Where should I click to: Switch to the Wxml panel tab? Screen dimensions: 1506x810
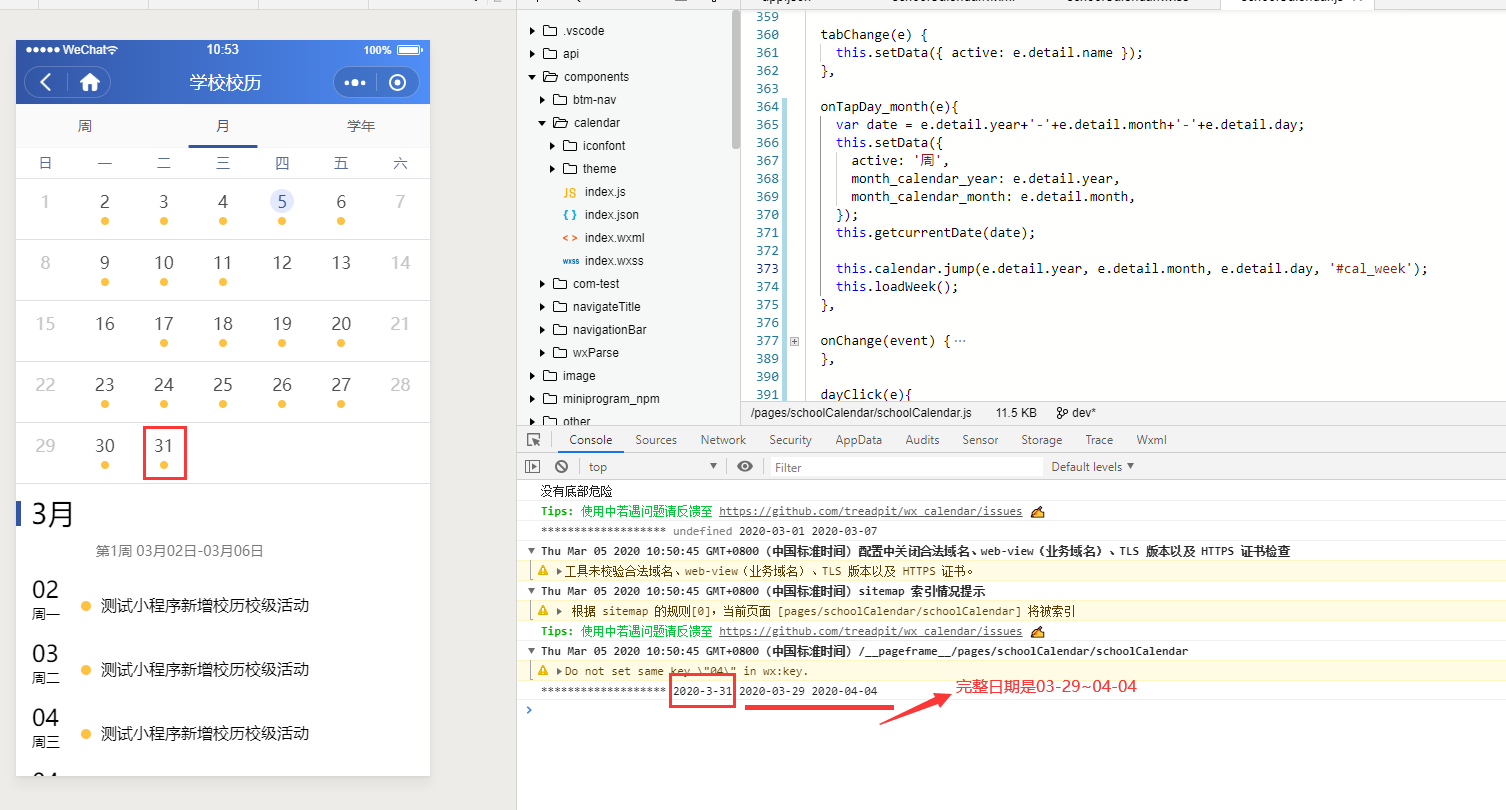pyautogui.click(x=1151, y=439)
